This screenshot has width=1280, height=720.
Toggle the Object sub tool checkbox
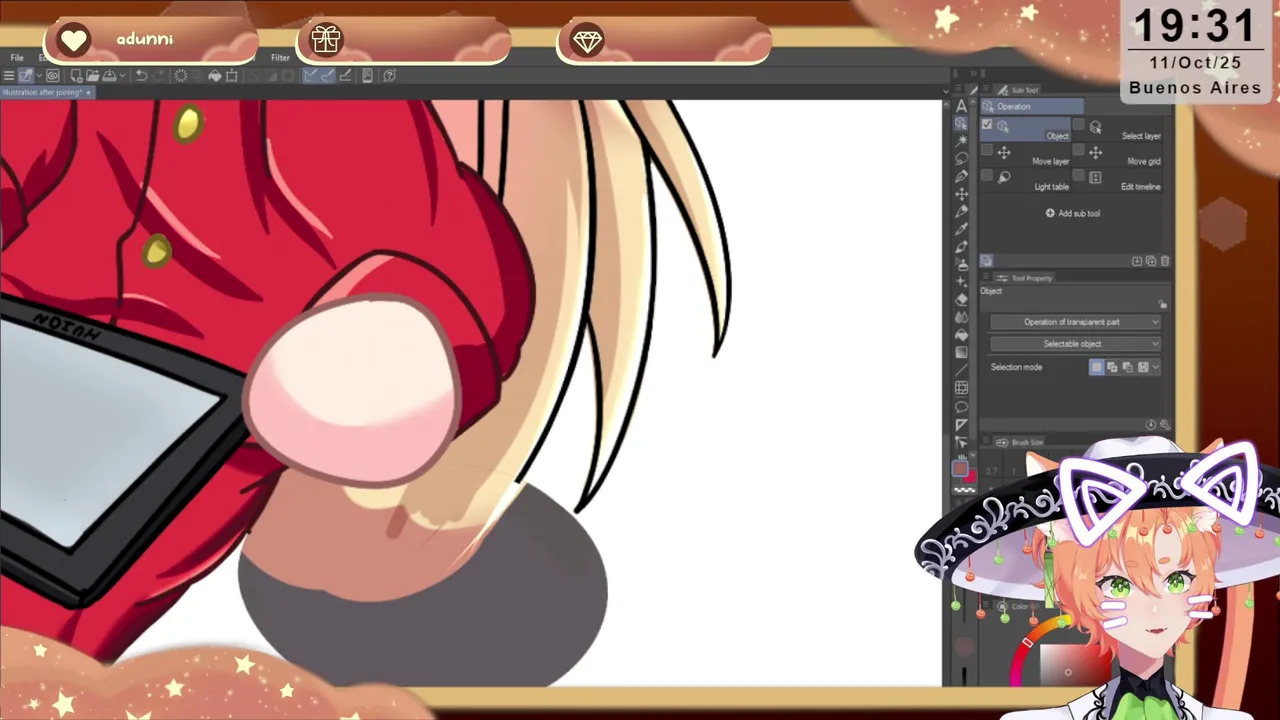(x=987, y=124)
